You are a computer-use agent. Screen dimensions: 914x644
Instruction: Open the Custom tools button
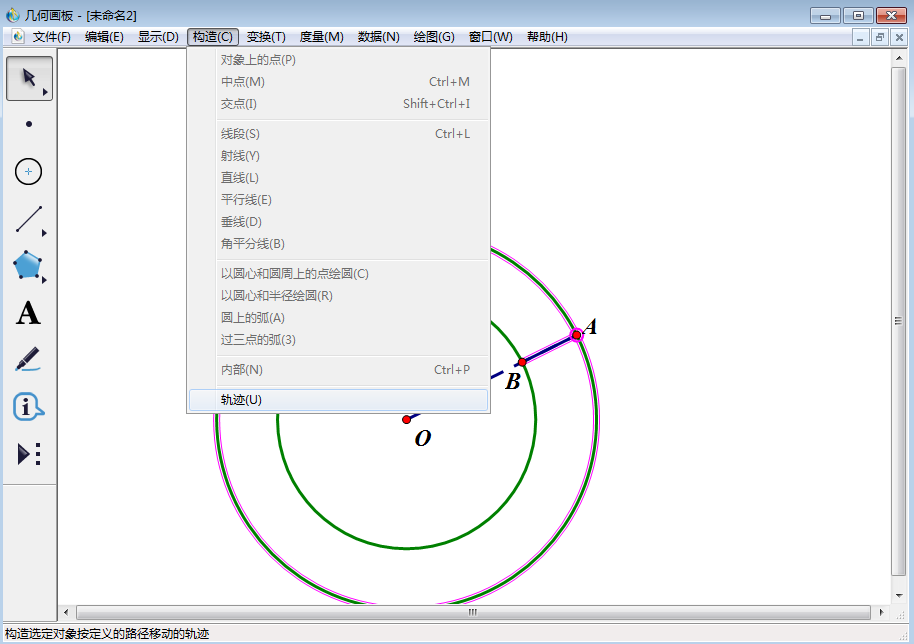(29, 453)
